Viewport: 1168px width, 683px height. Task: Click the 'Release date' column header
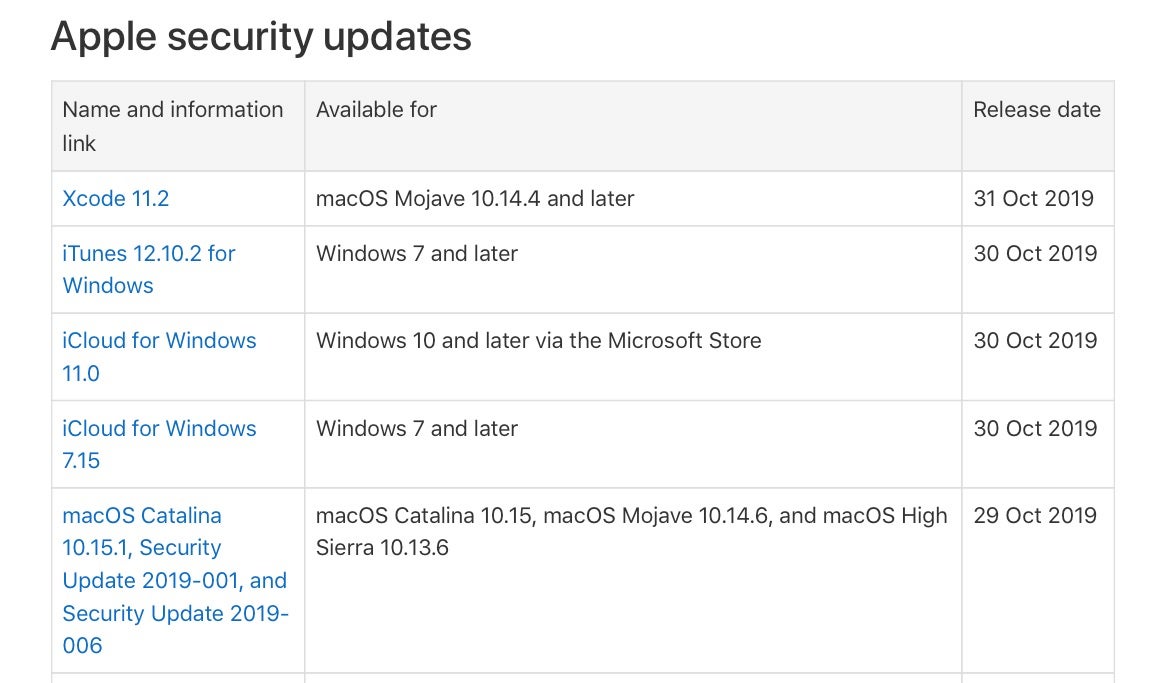click(x=1036, y=110)
